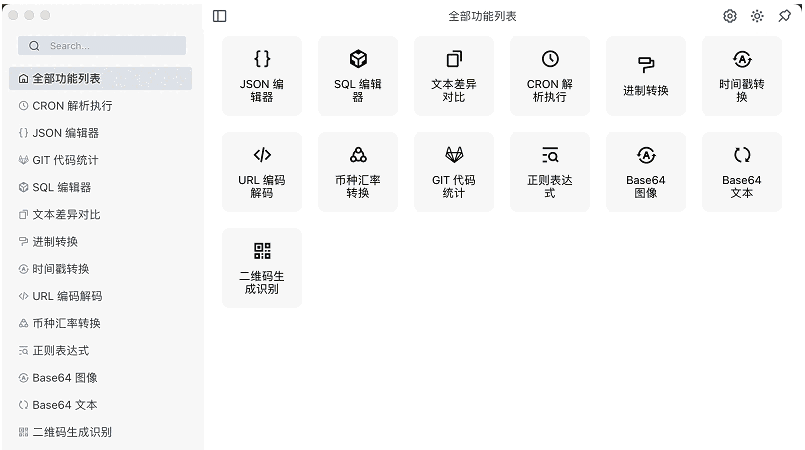The height and width of the screenshot is (450, 805).
Task: Toggle the sidebar panel icon
Action: (220, 16)
